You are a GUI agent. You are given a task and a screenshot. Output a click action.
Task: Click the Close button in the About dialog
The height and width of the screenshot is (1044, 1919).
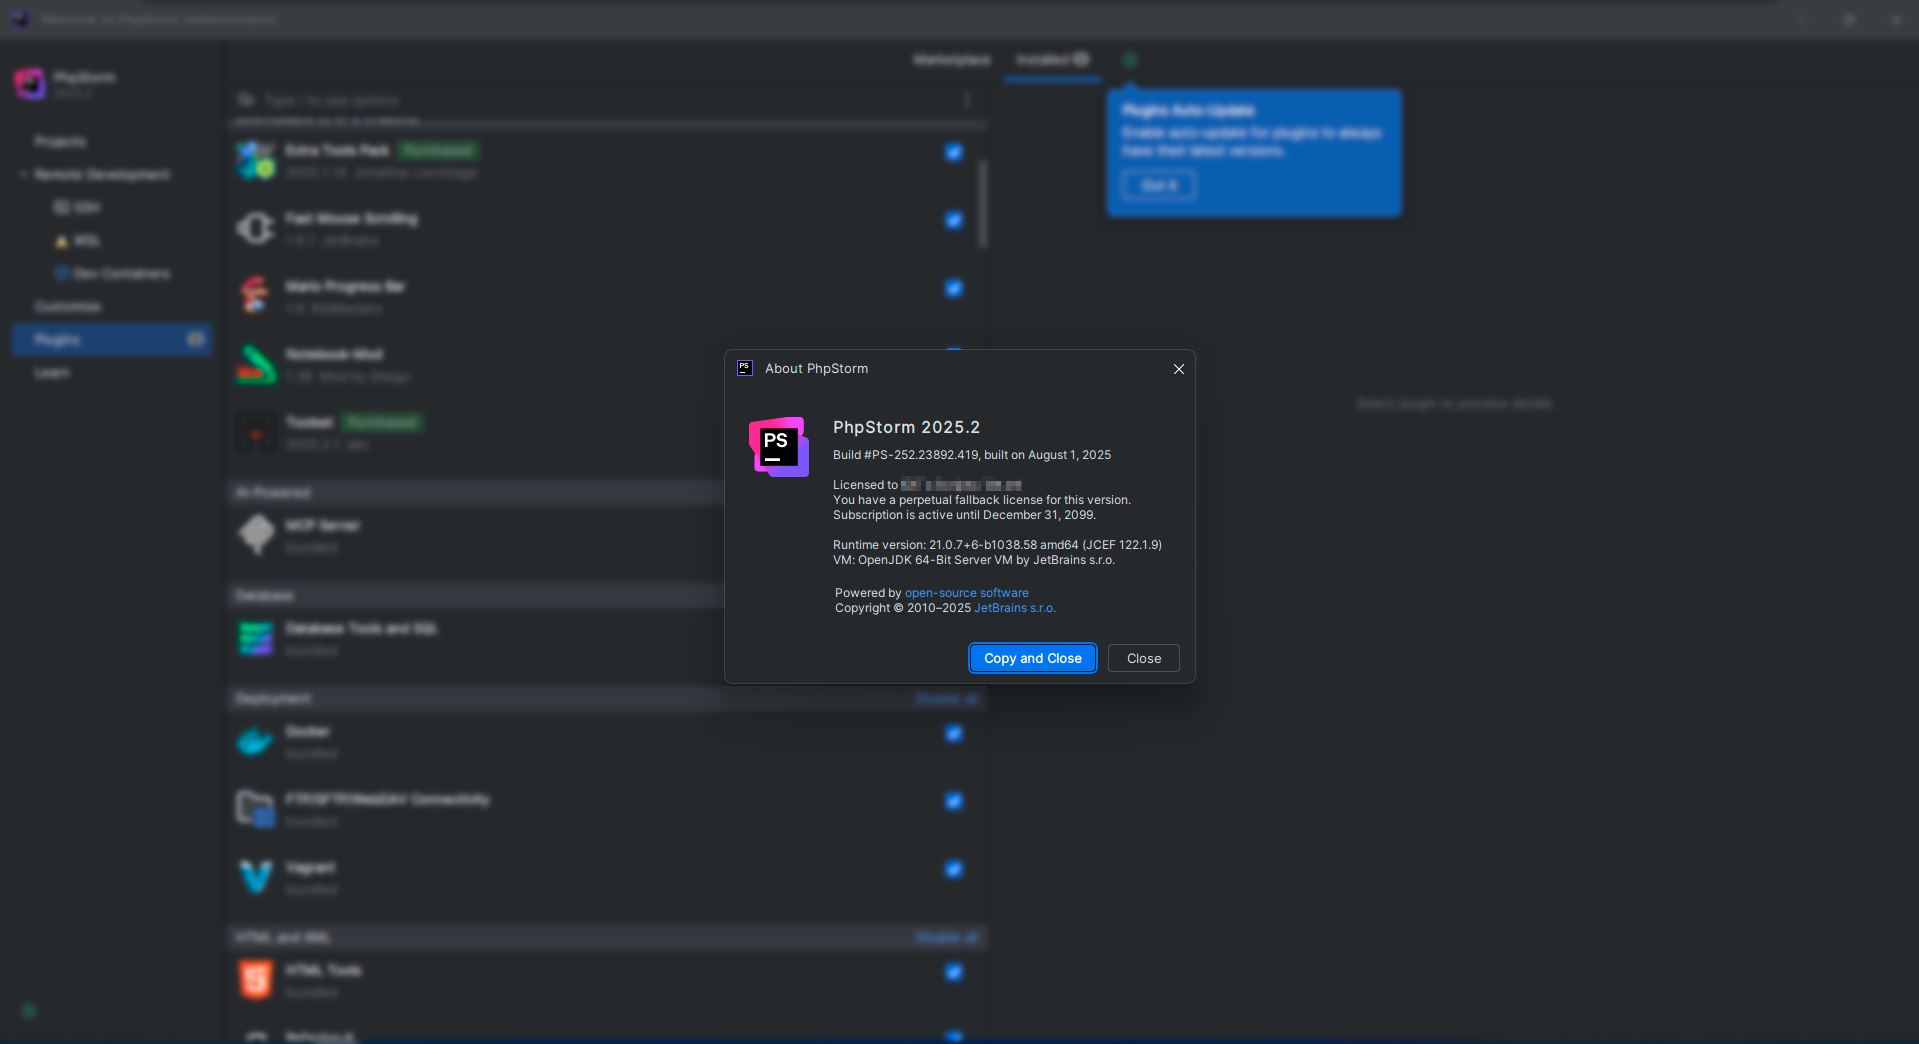point(1144,658)
